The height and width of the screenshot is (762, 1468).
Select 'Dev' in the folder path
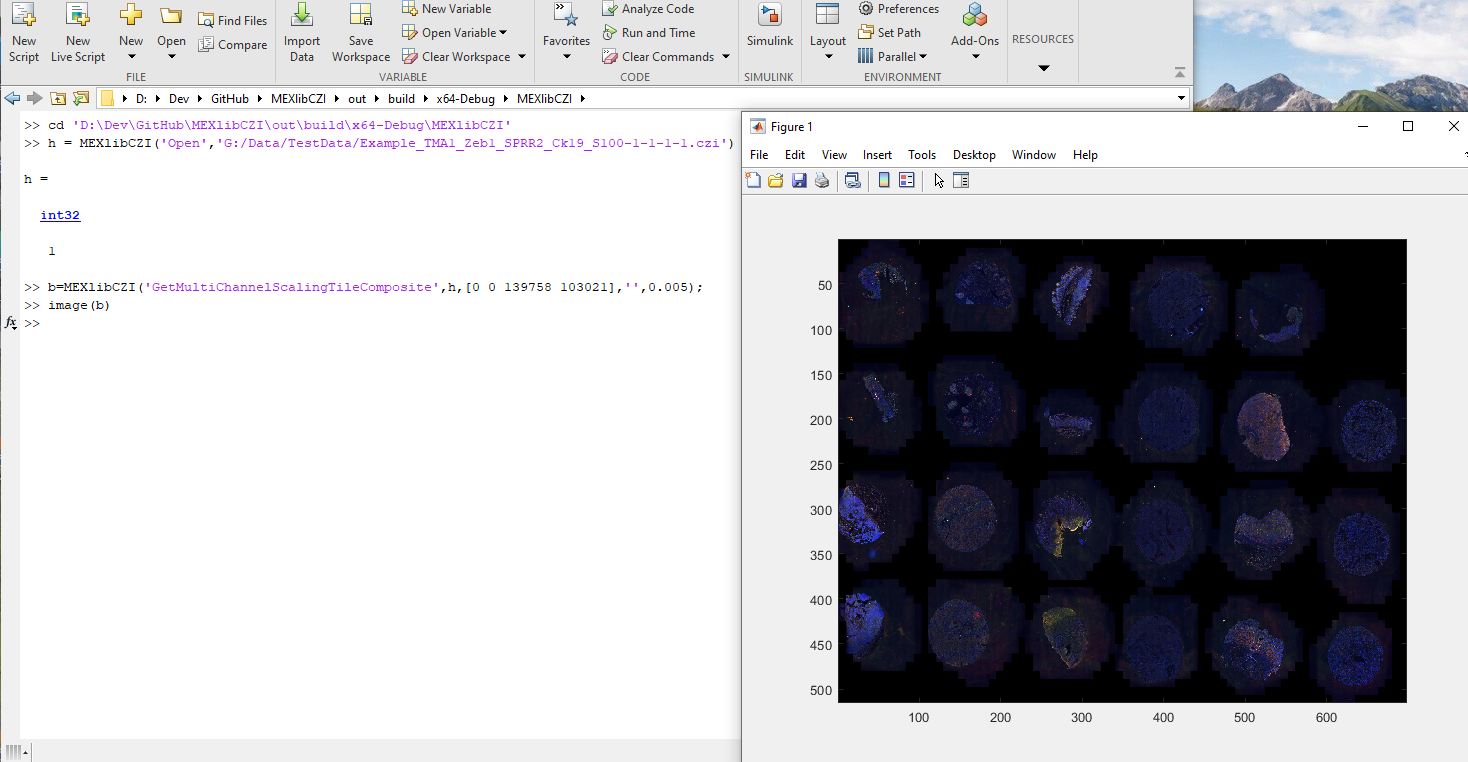[x=178, y=99]
